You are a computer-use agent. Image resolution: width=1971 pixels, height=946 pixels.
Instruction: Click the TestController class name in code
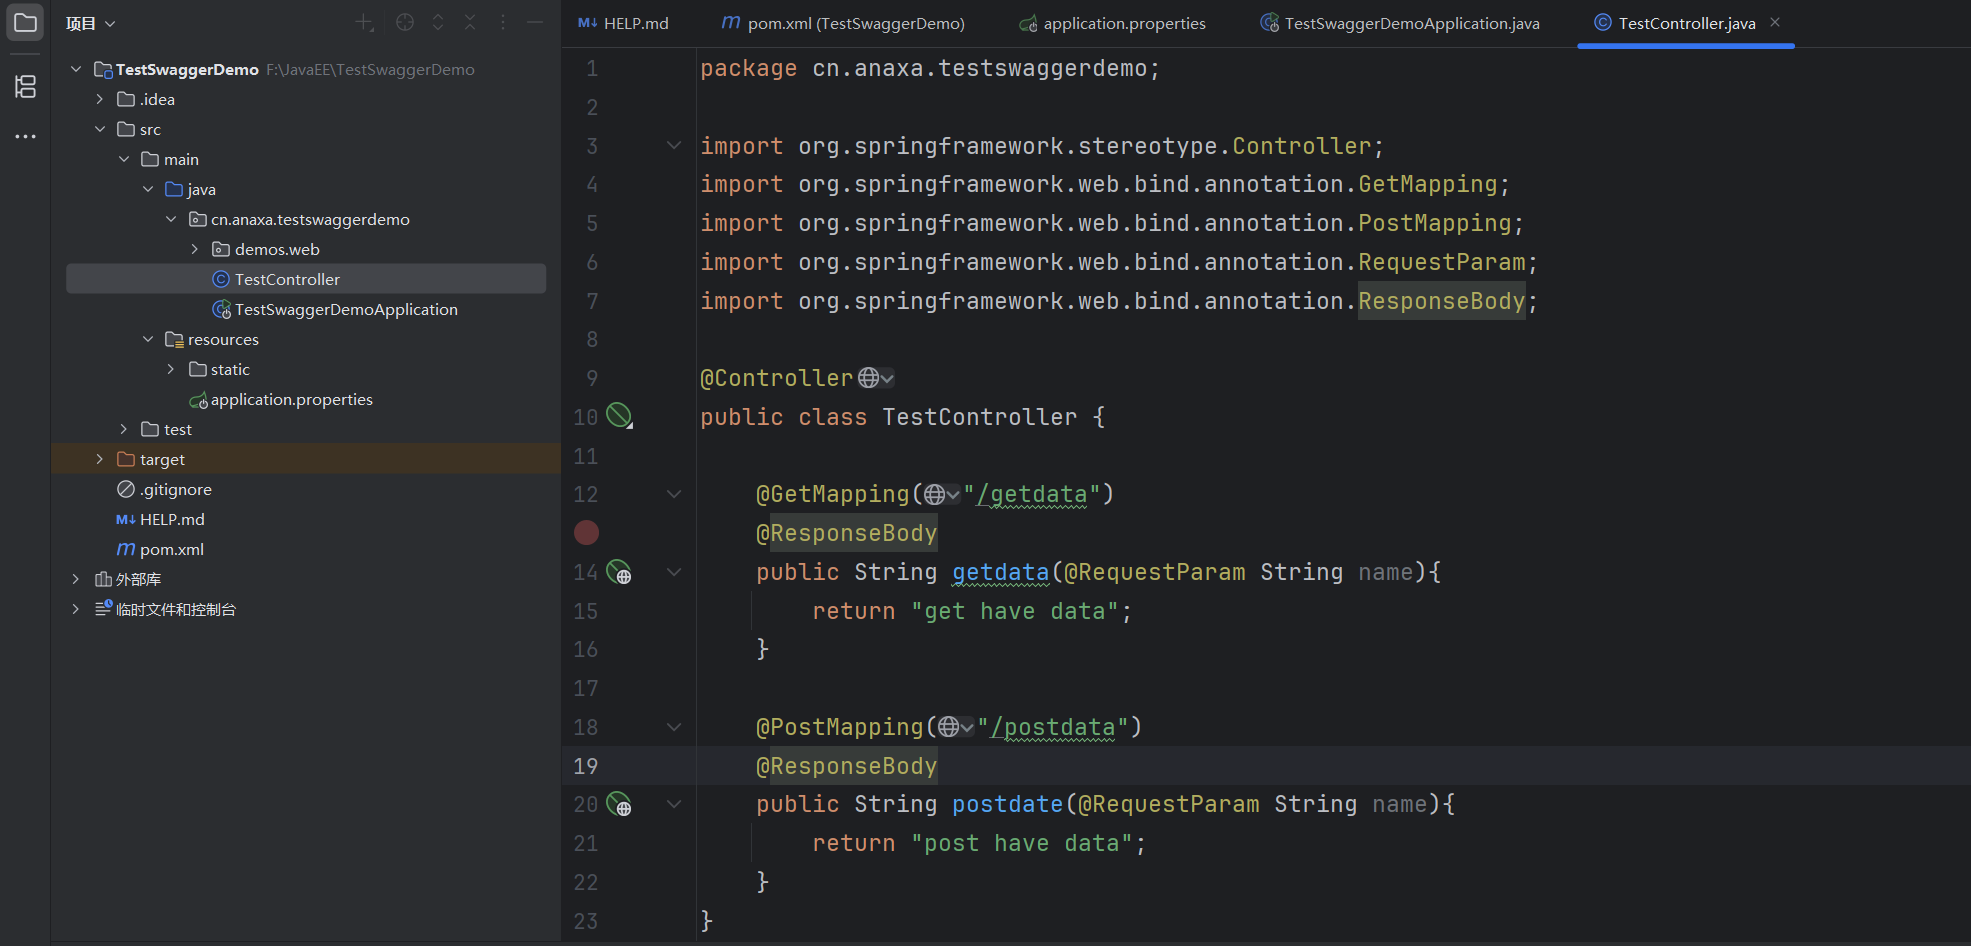pos(980,417)
